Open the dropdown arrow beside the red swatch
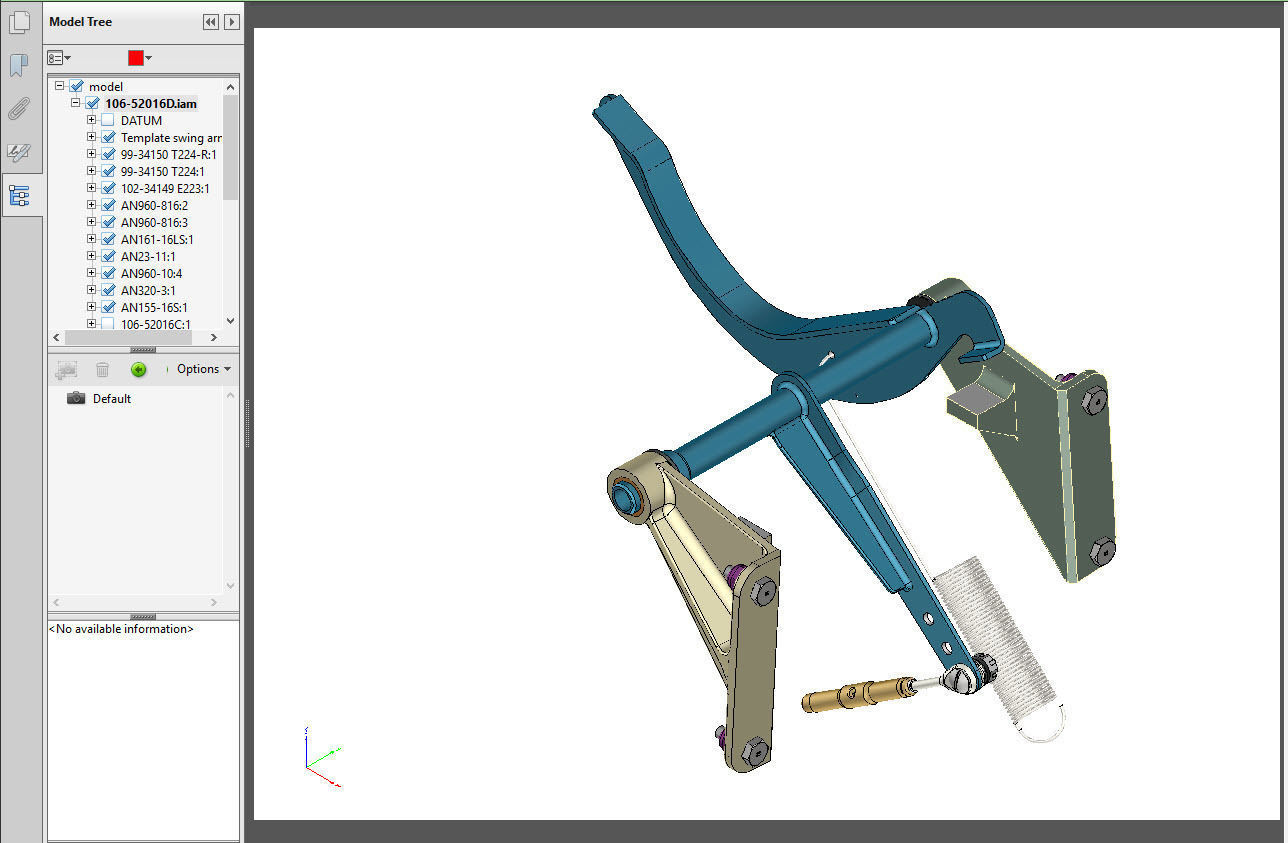This screenshot has height=843, width=1288. pyautogui.click(x=149, y=58)
